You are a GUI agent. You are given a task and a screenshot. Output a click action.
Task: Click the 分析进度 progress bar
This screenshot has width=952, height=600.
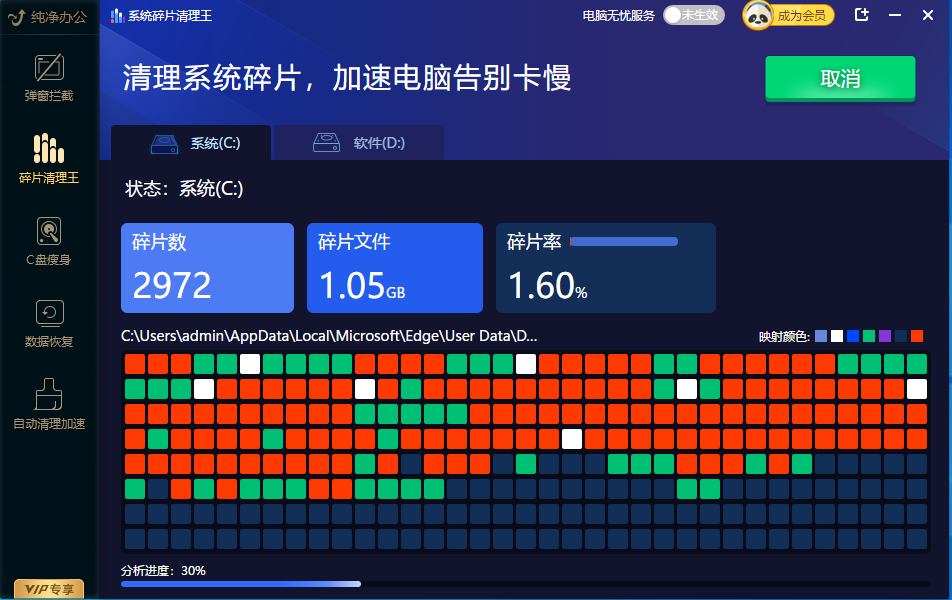(524, 583)
